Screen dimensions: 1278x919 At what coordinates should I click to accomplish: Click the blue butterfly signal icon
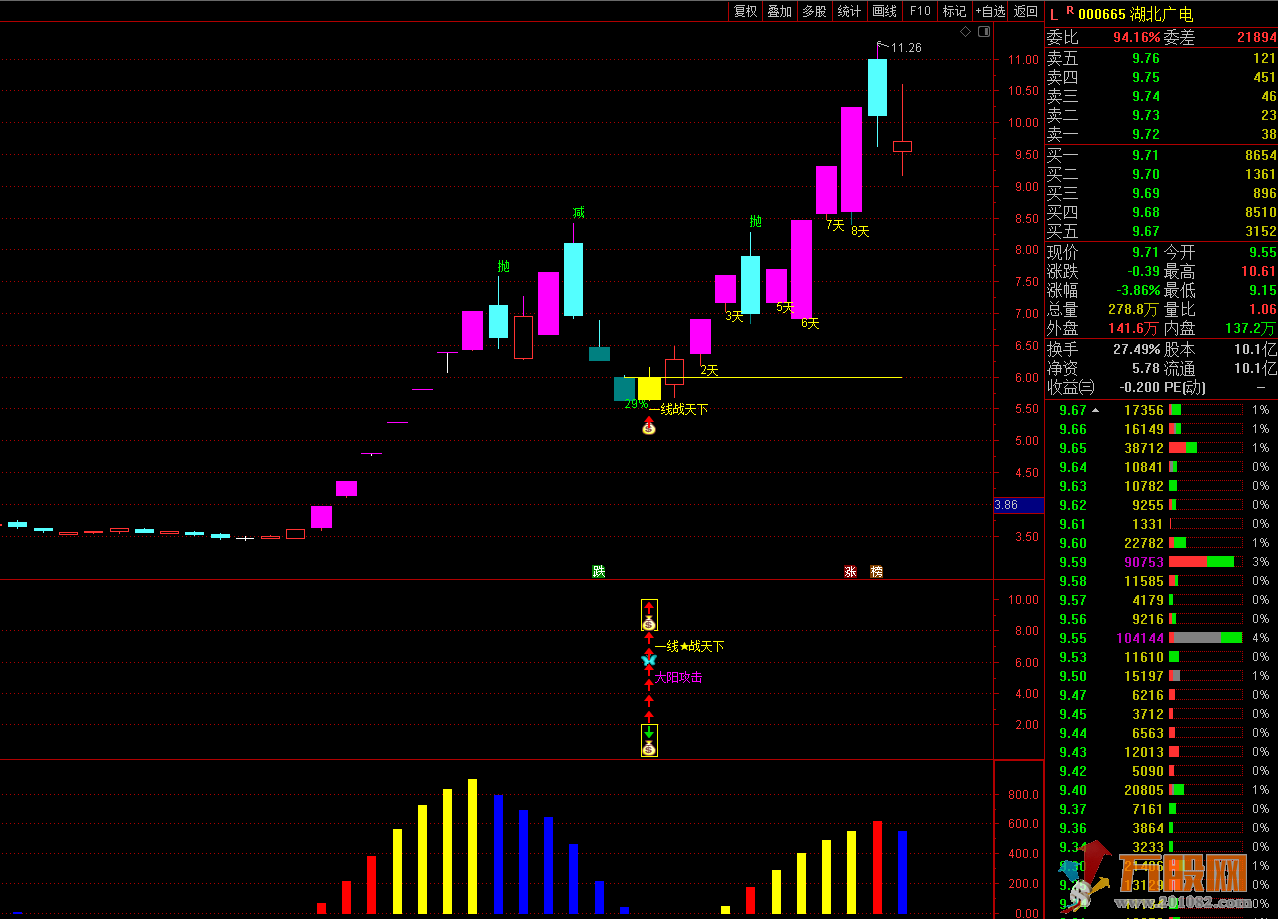[x=648, y=661]
